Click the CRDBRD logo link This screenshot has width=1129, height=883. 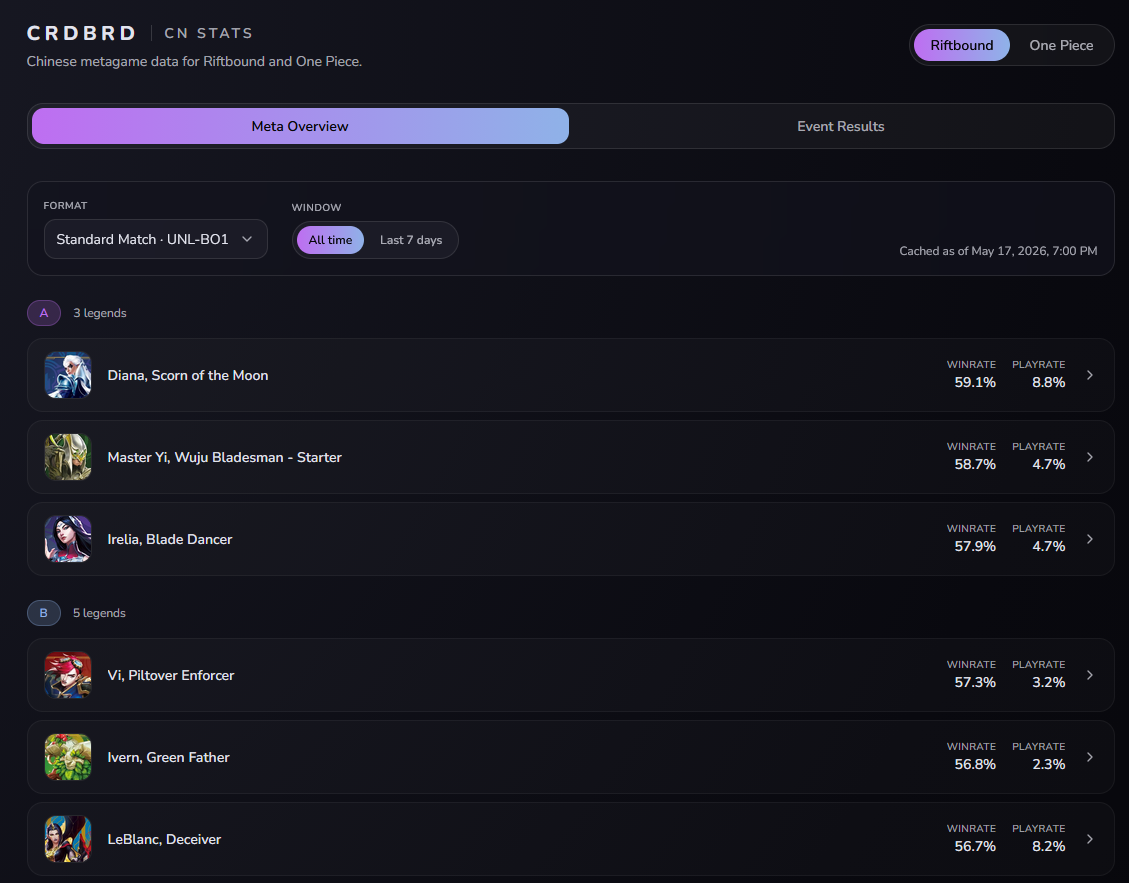[81, 33]
